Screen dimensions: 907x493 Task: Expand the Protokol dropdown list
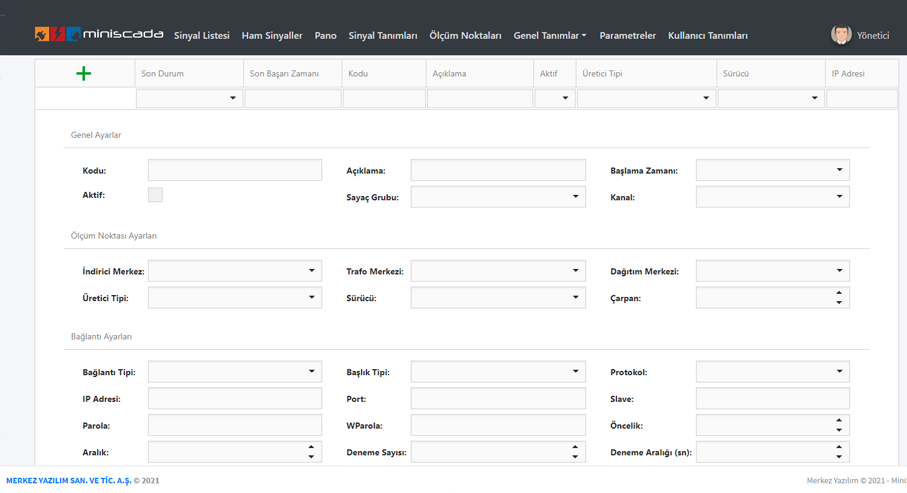(x=839, y=372)
